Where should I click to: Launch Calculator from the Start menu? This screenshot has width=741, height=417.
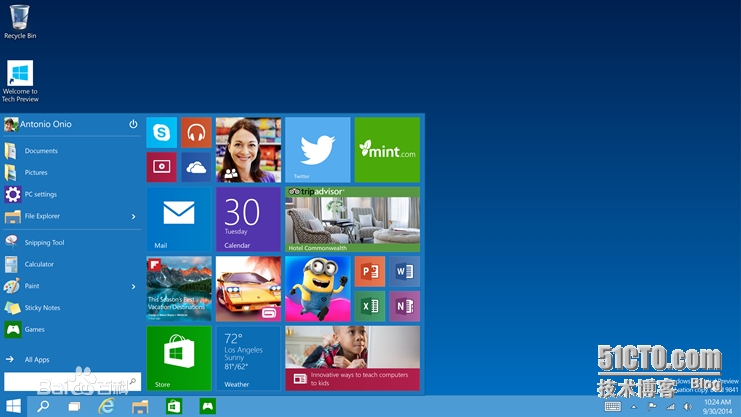(72, 264)
